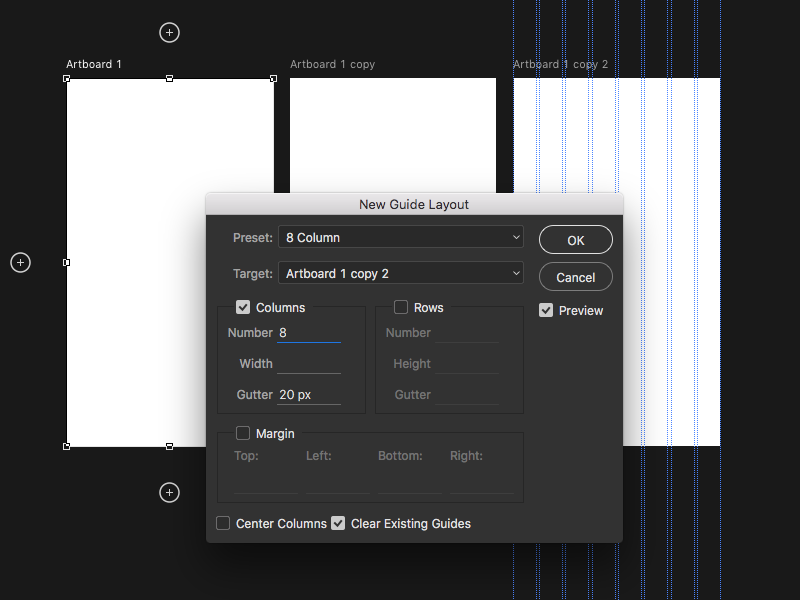Click the New Guide Layout title bar
Screen dimensions: 800x600
[414, 204]
